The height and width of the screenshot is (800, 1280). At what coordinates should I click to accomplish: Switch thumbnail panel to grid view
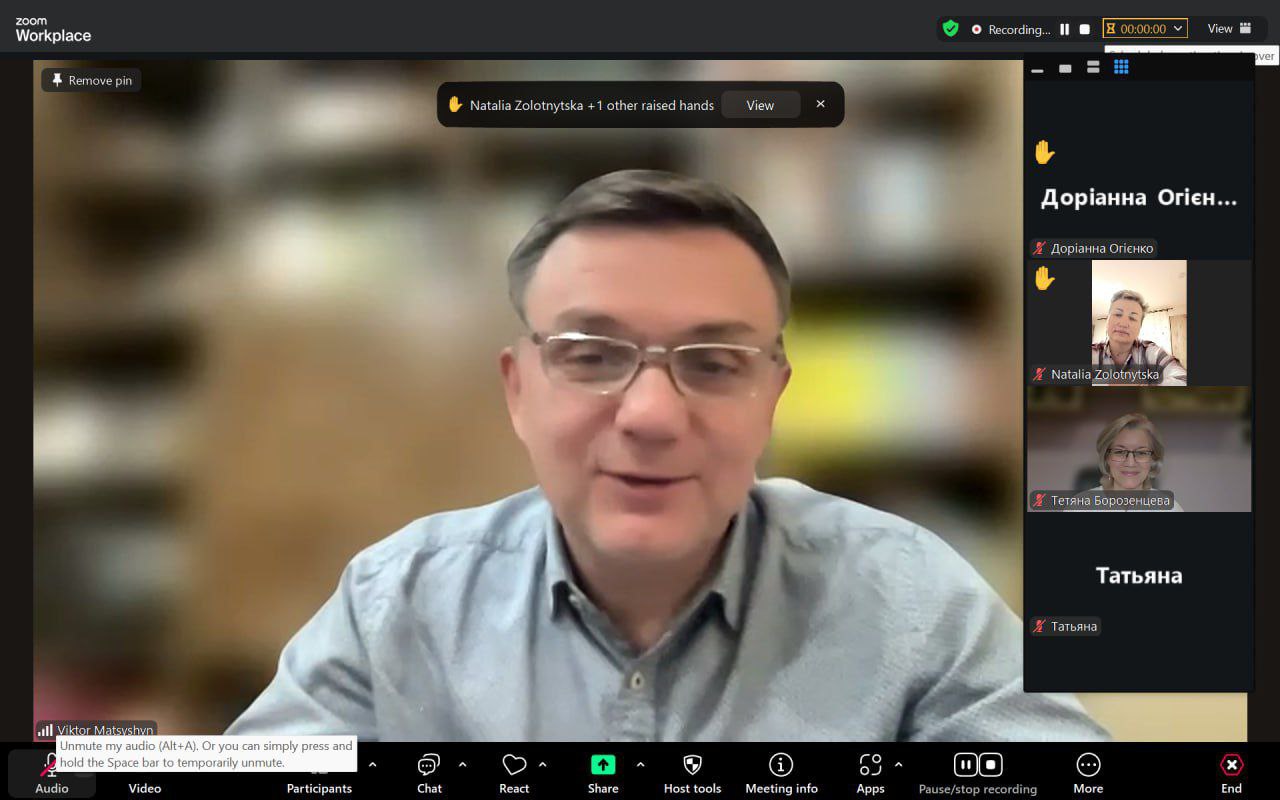pos(1121,67)
